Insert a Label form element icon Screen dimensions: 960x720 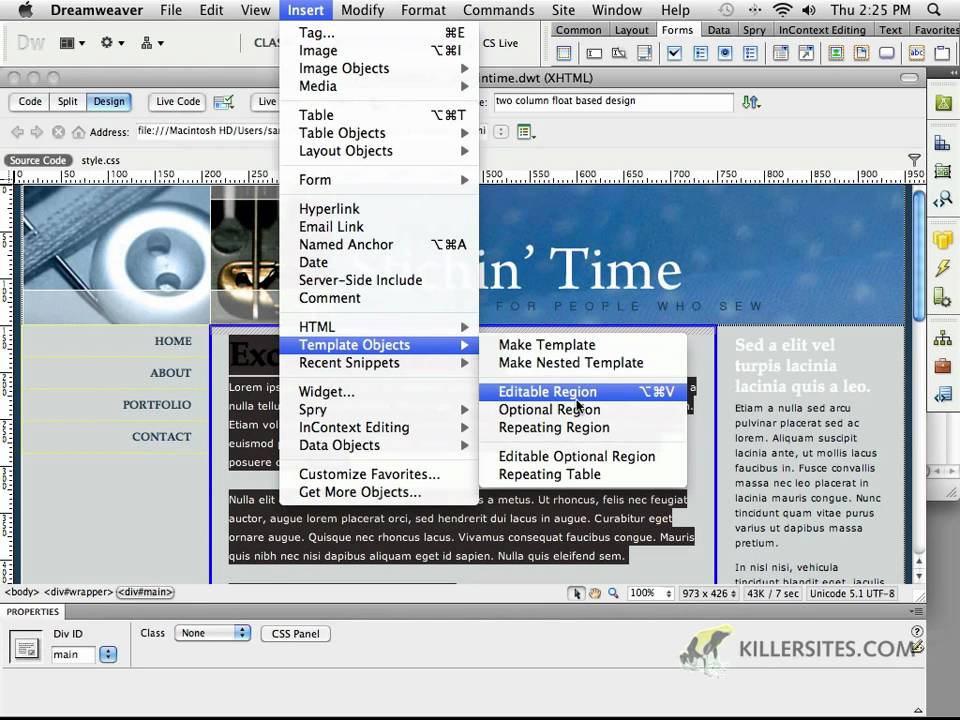pos(917,53)
